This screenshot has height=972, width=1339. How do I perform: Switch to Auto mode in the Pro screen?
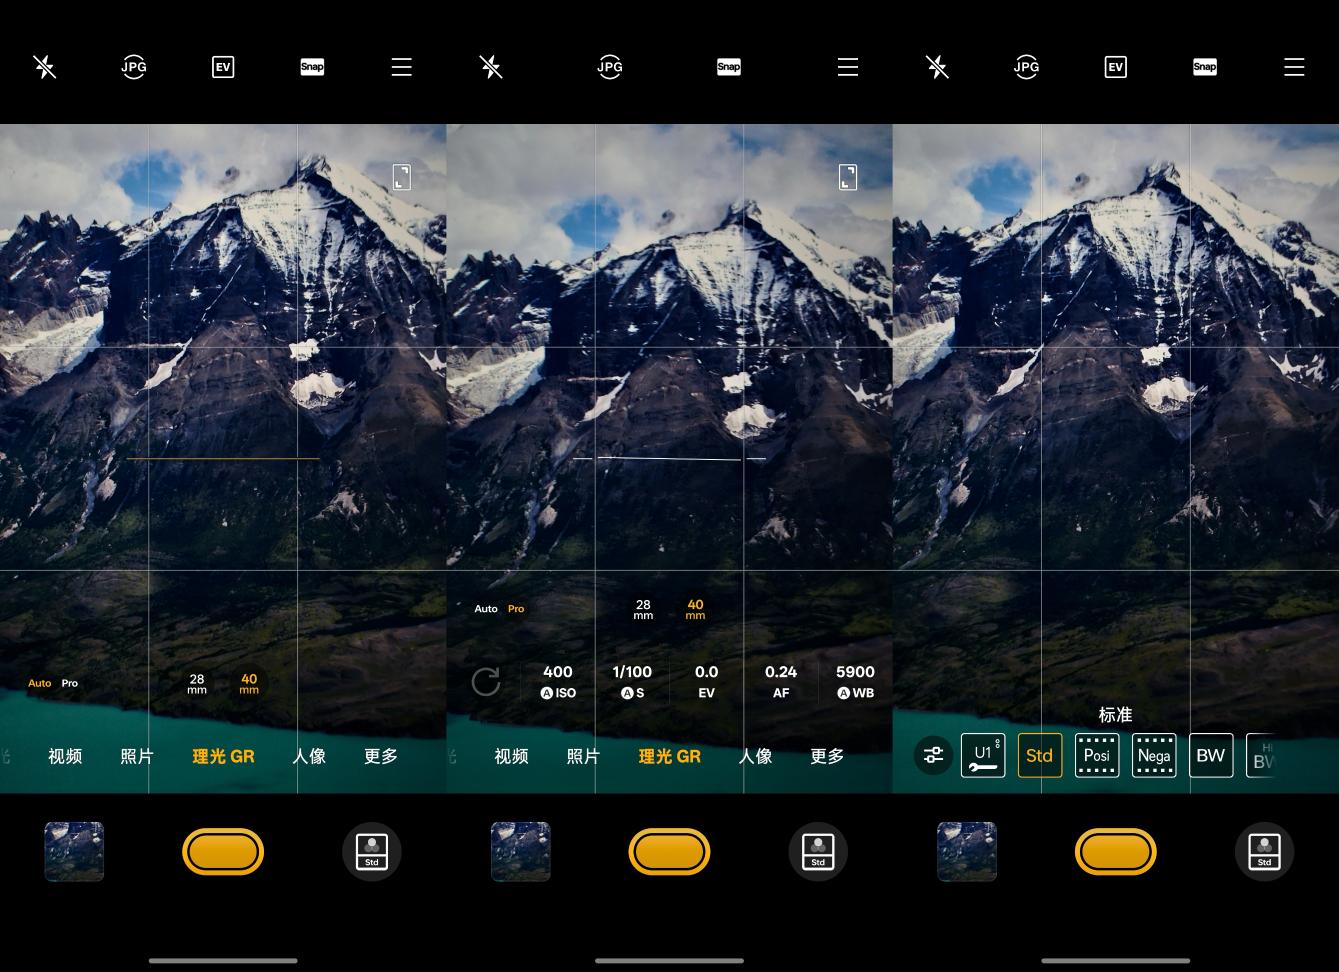(x=486, y=608)
